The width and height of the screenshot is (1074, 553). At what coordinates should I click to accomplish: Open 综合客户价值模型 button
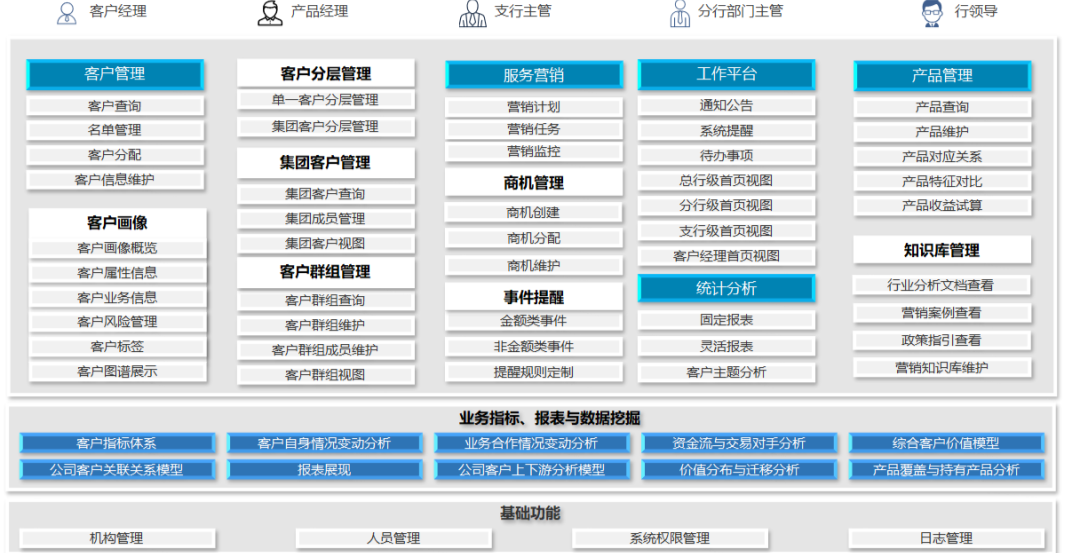click(945, 443)
